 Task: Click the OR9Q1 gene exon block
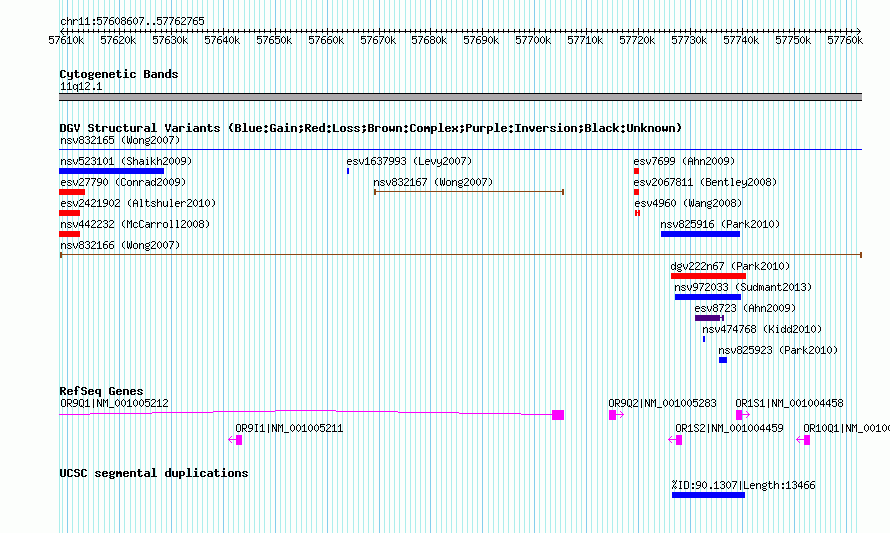[558, 415]
